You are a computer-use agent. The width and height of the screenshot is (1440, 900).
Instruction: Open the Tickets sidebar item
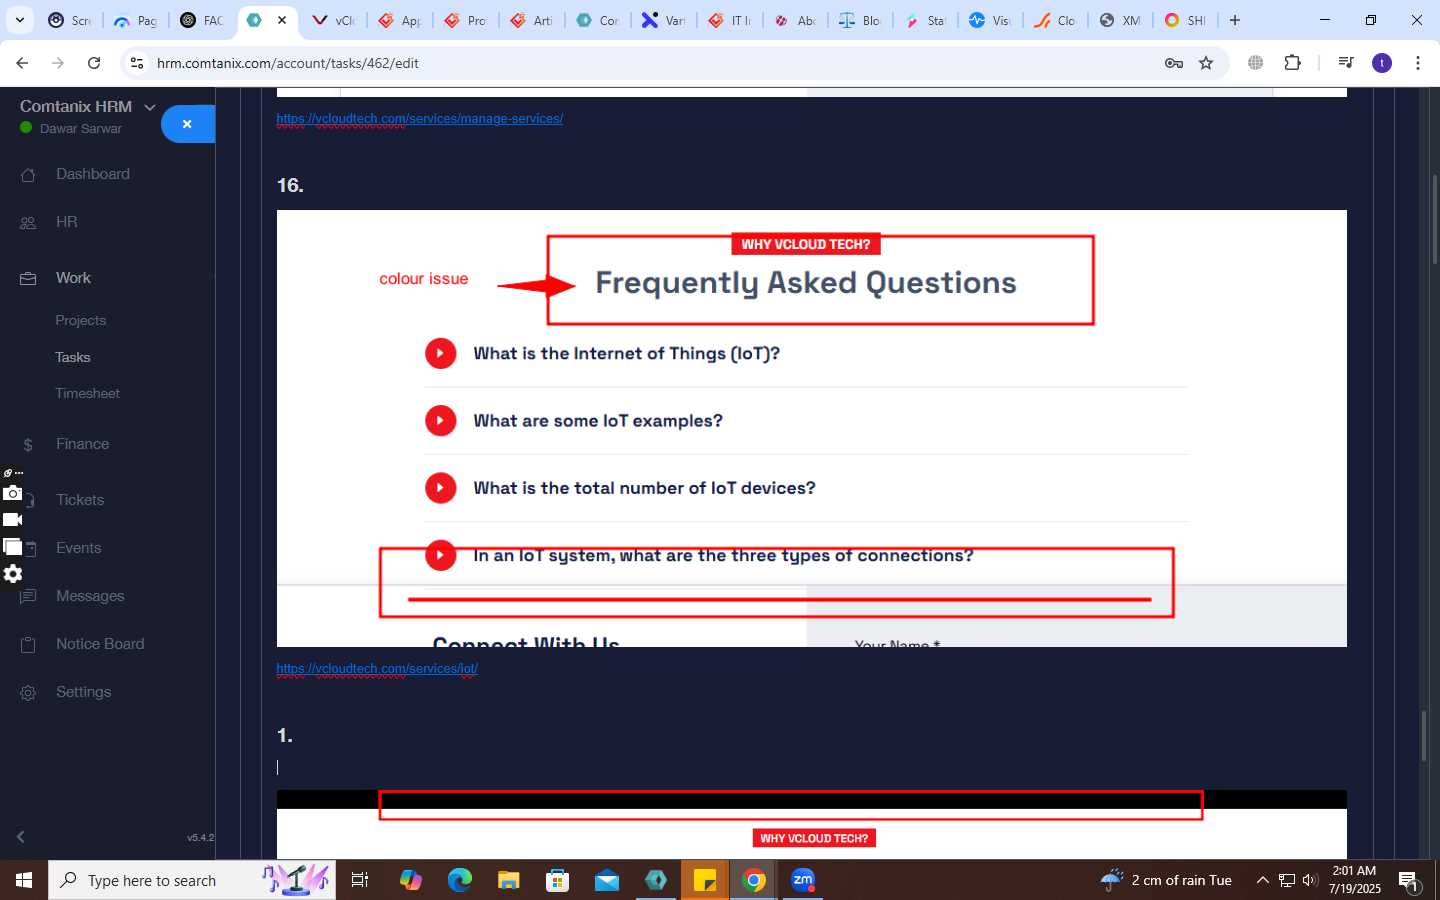pyautogui.click(x=80, y=500)
